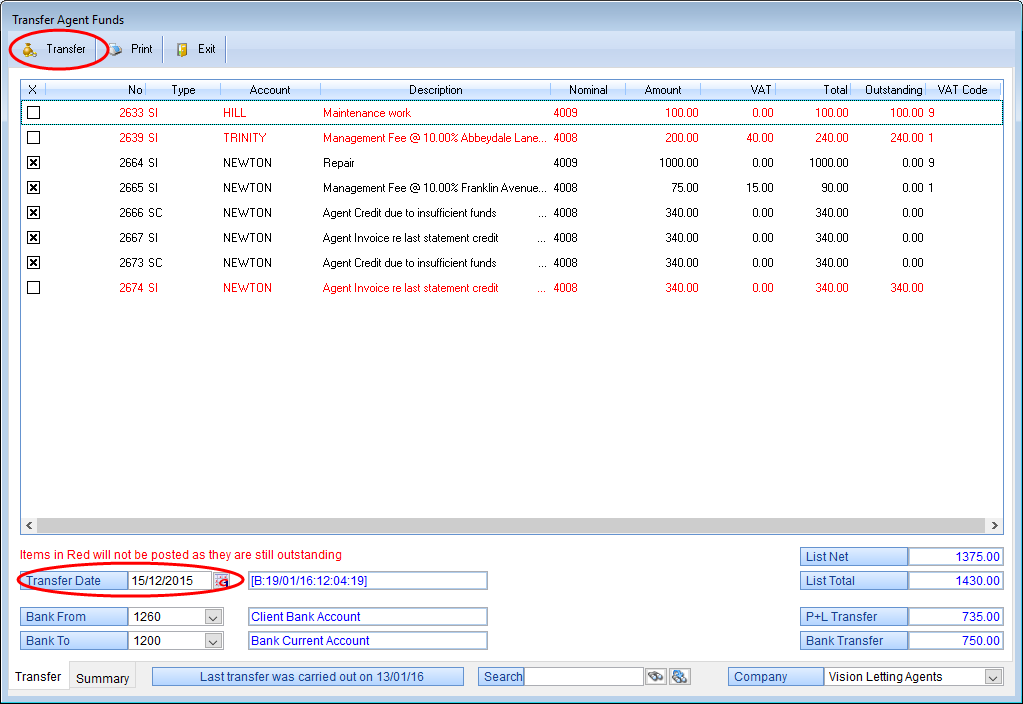Click into the Search input field
Screen dimensions: 1023x704
point(584,677)
